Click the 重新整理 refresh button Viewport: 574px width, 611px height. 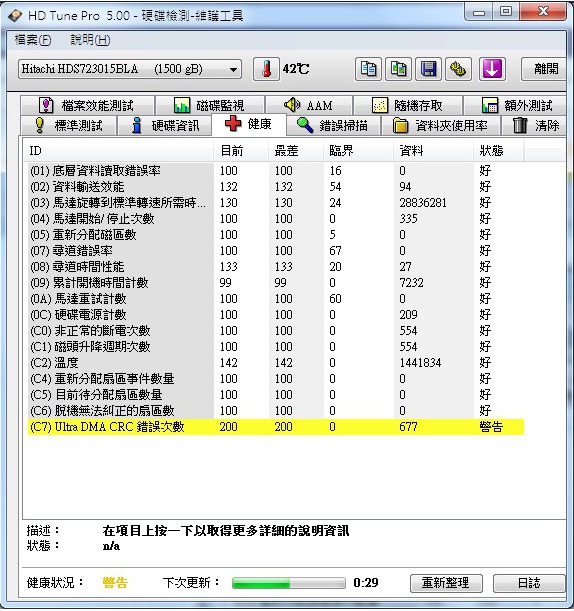click(446, 583)
